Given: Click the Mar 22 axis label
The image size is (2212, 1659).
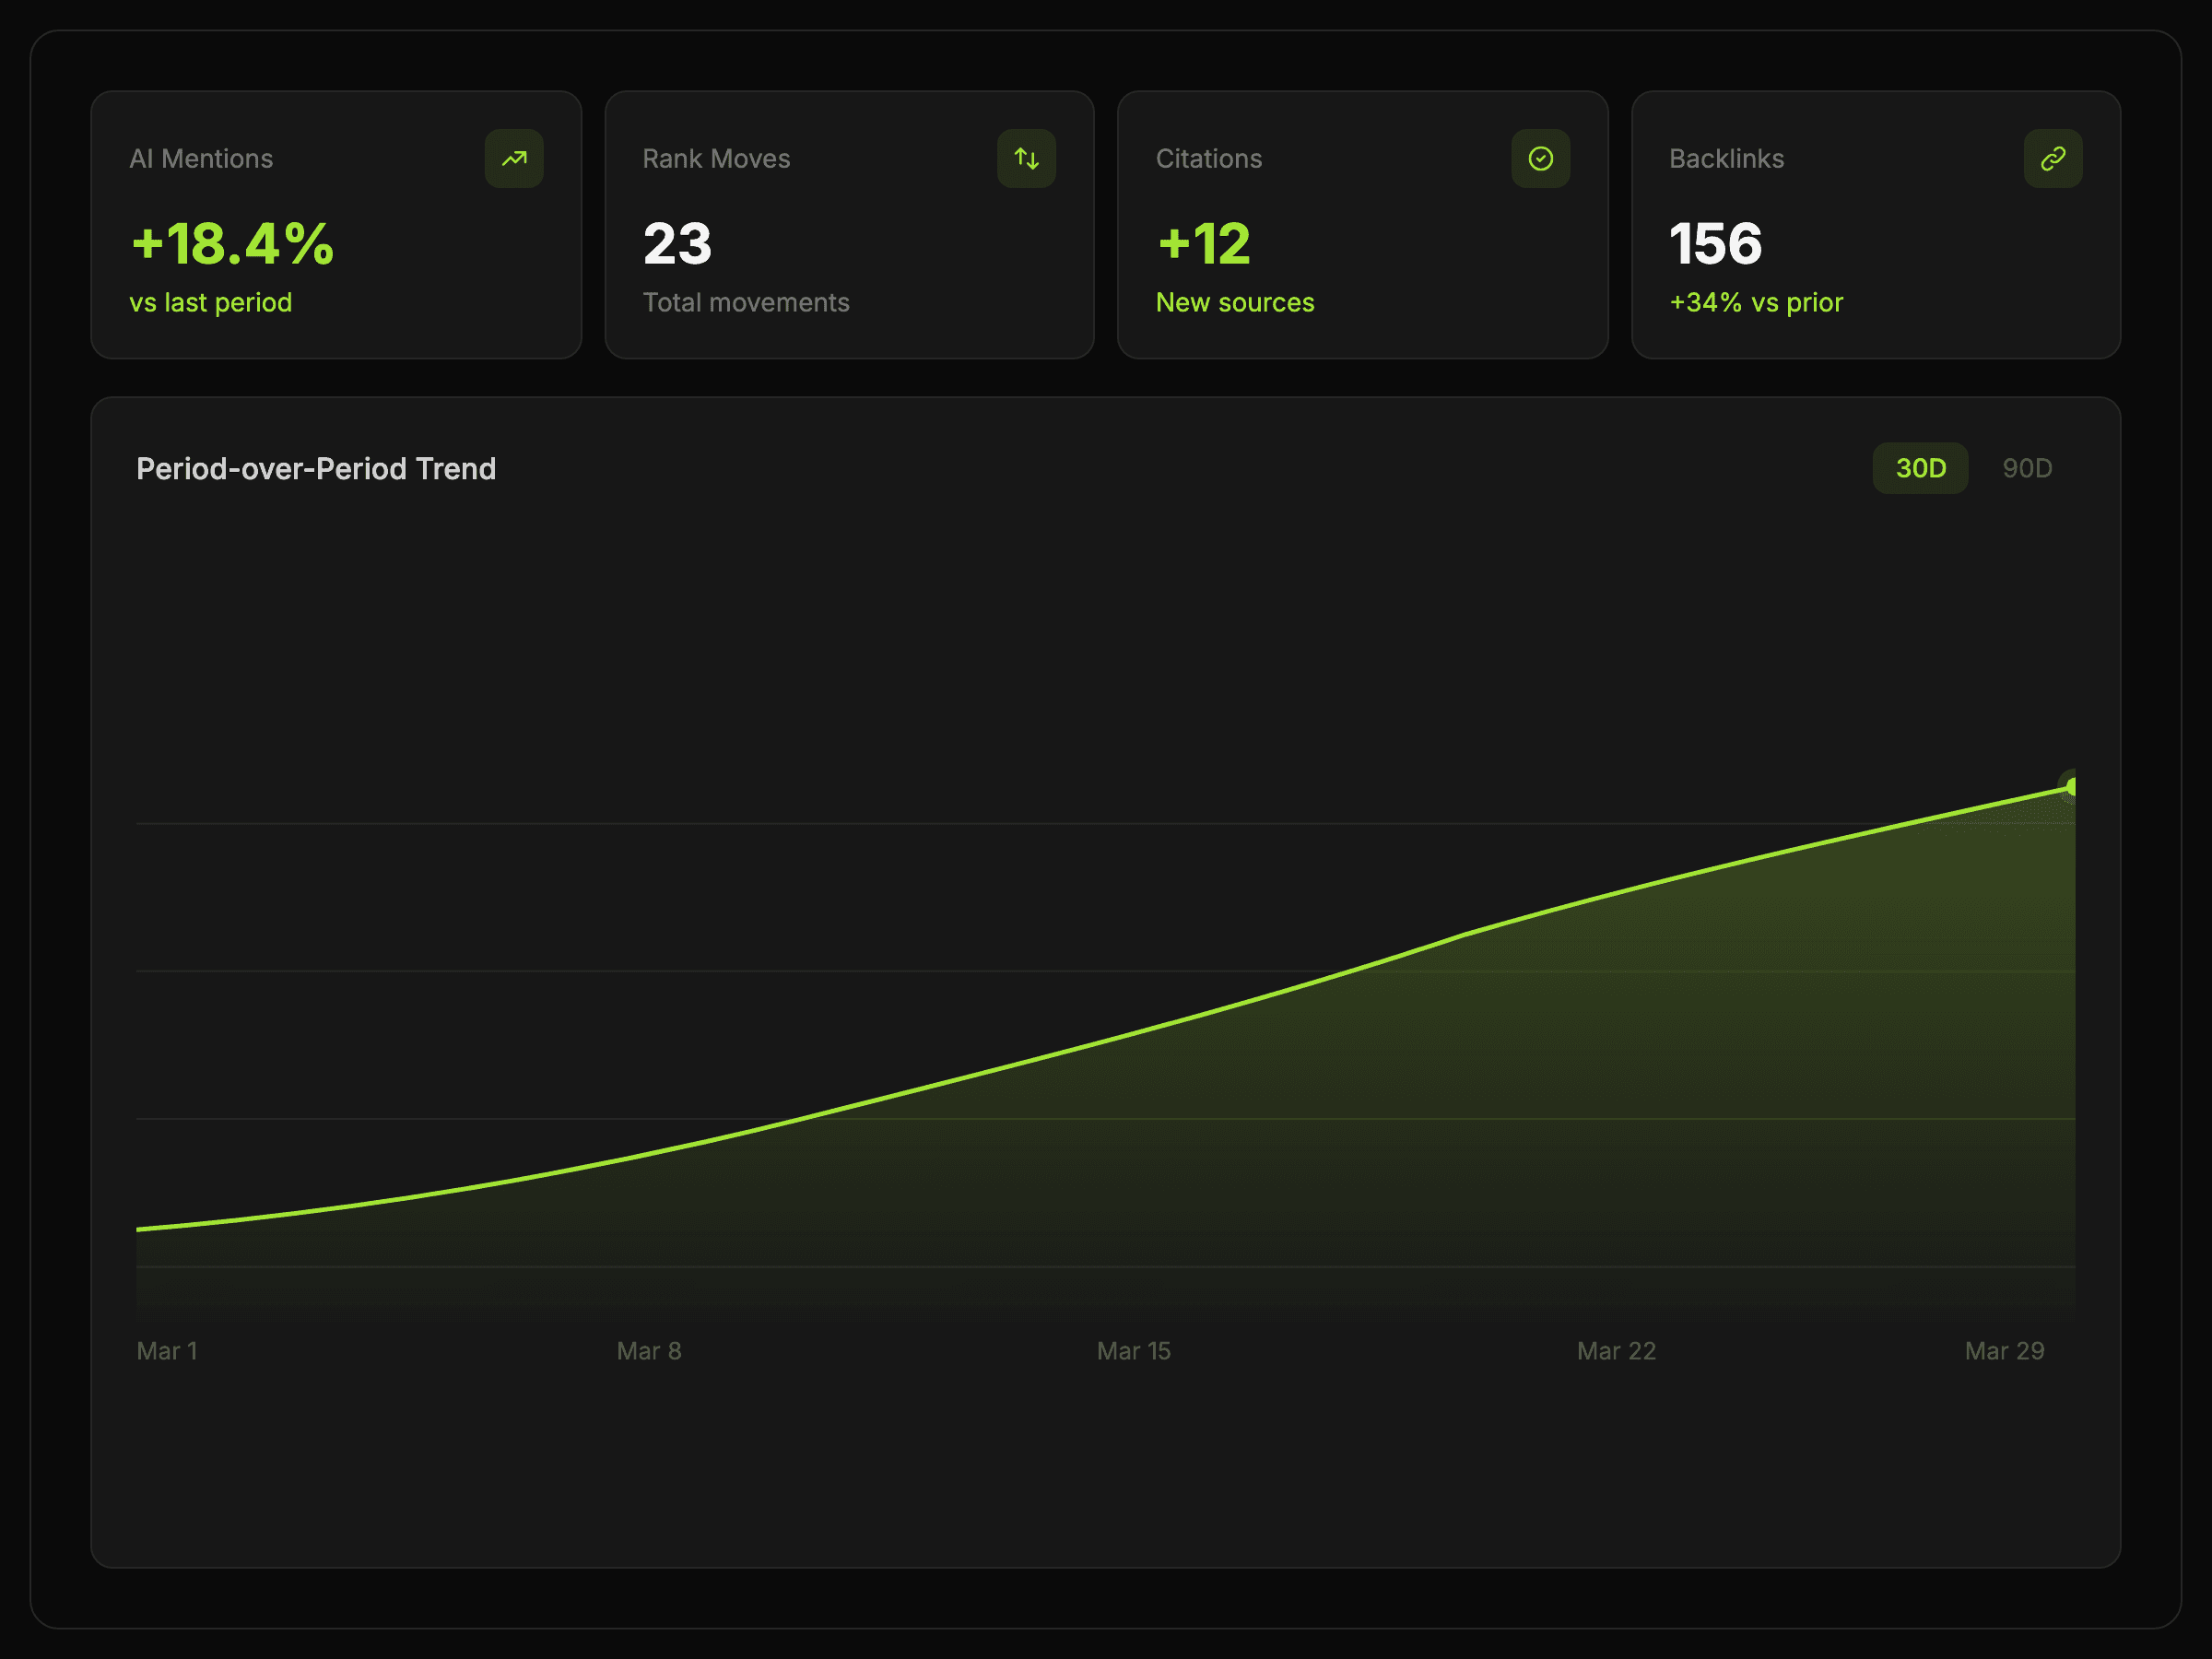Looking at the screenshot, I should (1616, 1351).
